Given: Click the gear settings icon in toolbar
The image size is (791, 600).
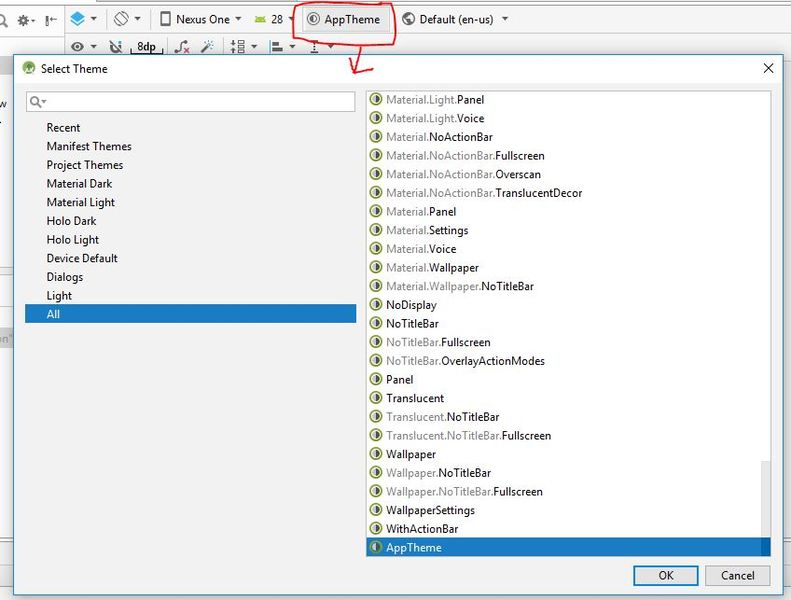Looking at the screenshot, I should [24, 21].
